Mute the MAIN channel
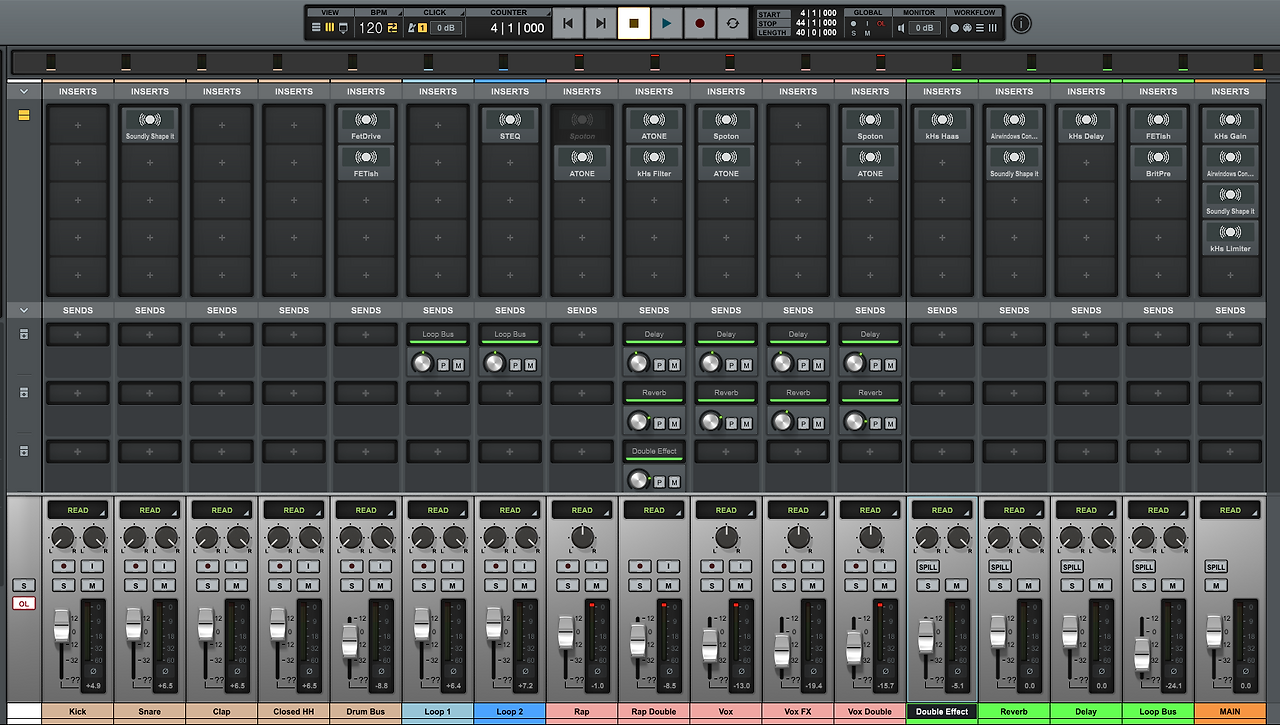The height and width of the screenshot is (725, 1280). click(1216, 585)
